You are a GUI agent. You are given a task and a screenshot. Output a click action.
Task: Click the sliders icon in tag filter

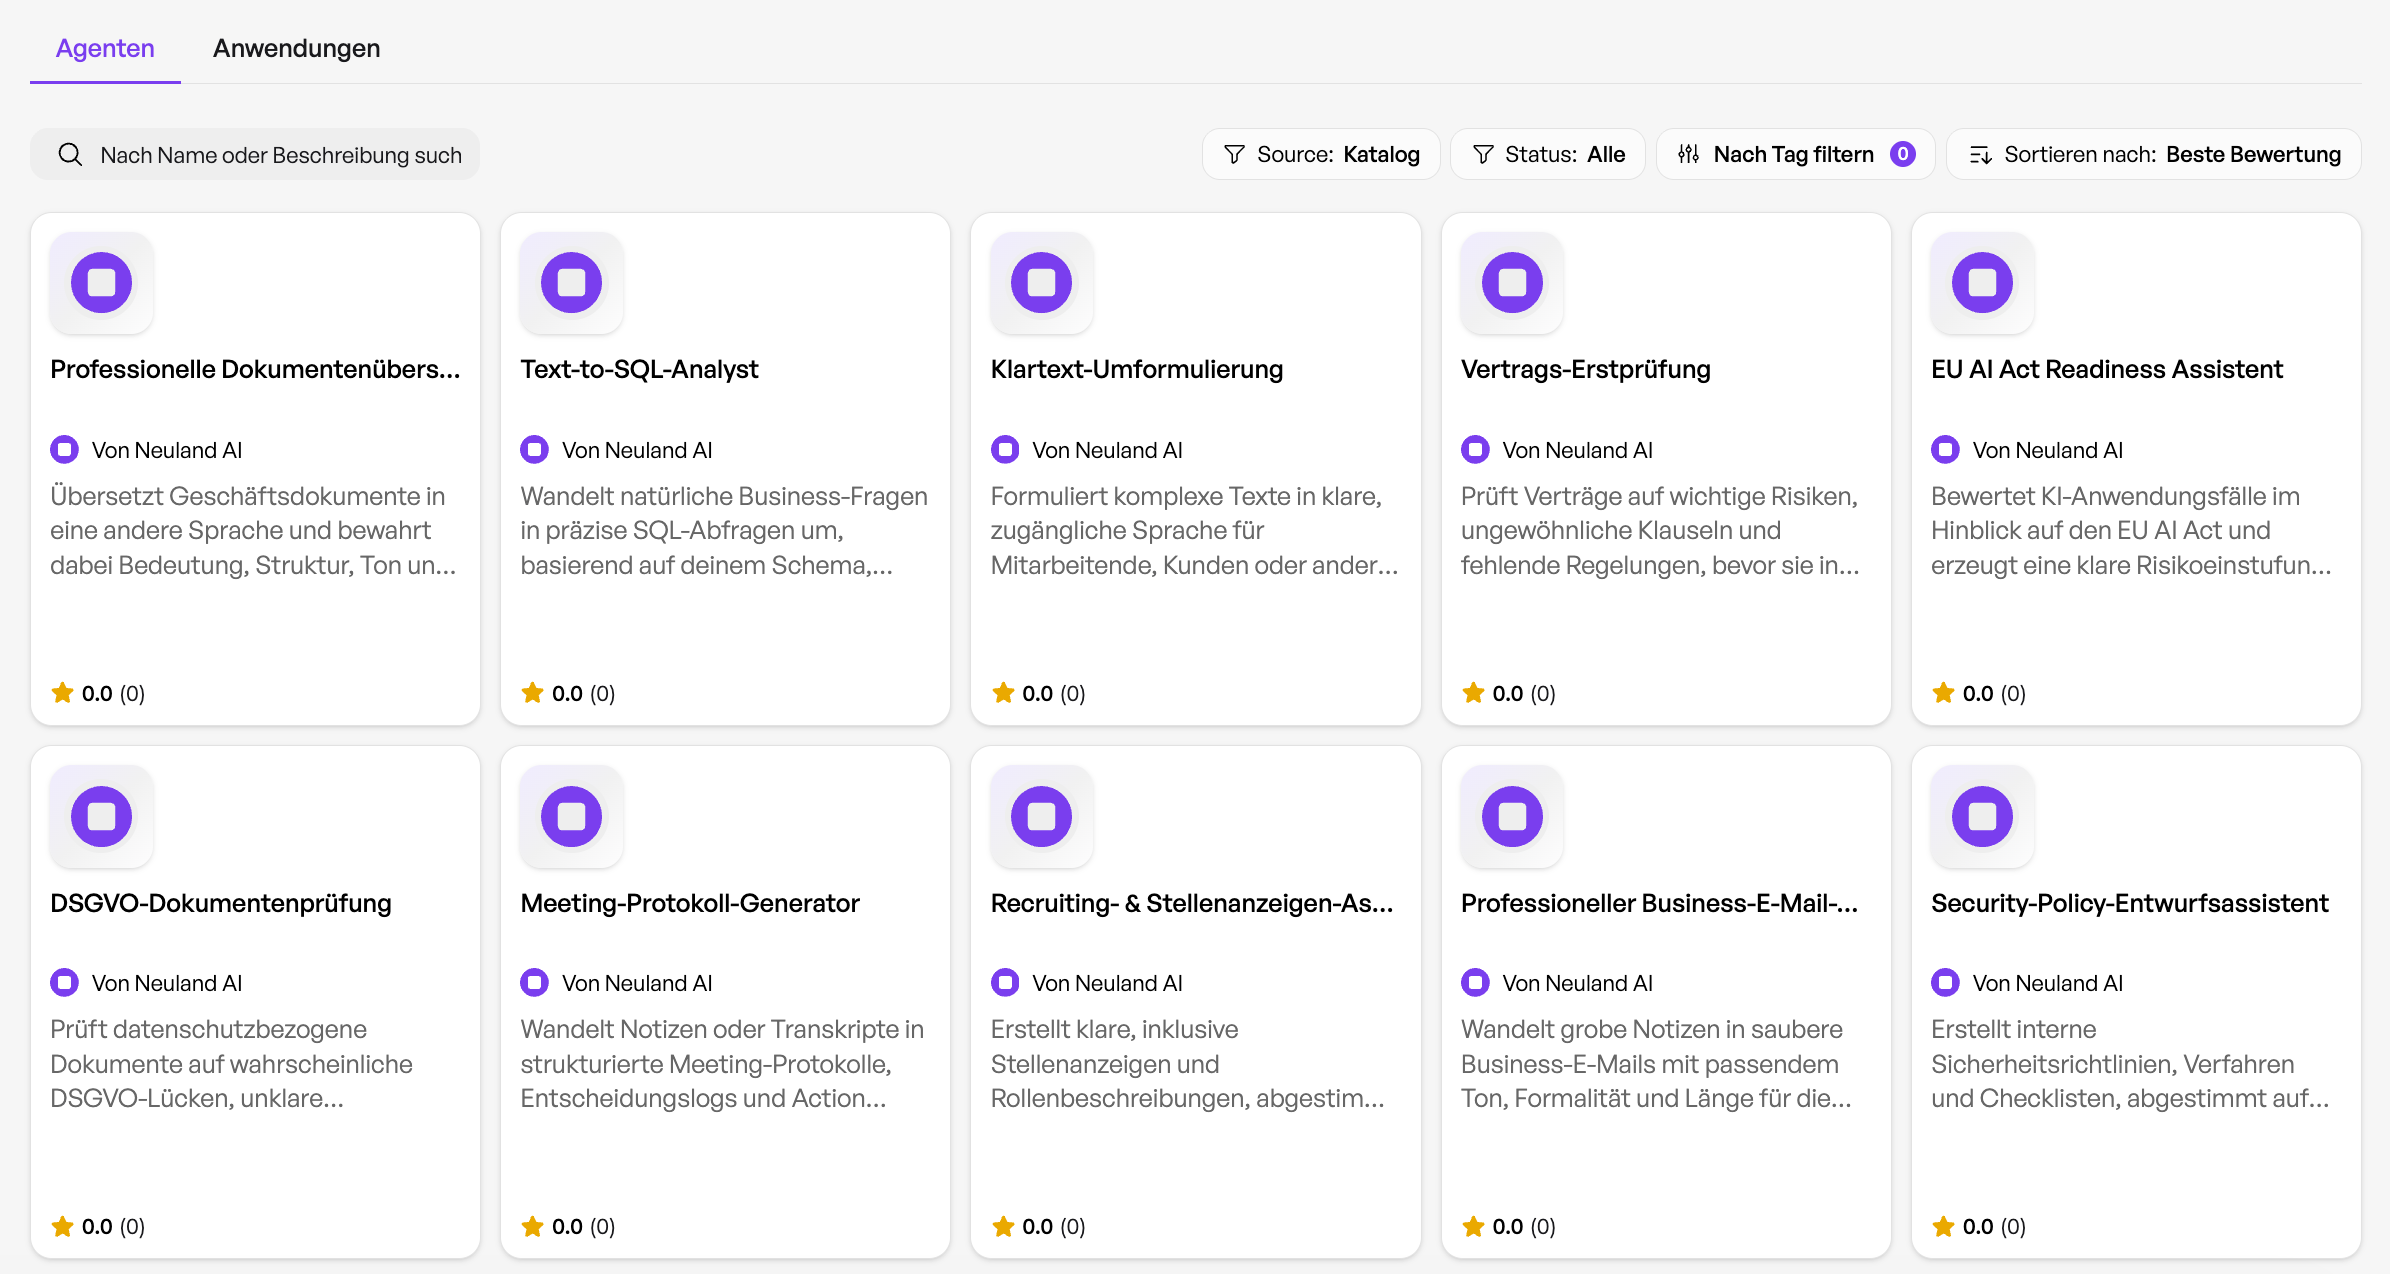click(x=1689, y=154)
